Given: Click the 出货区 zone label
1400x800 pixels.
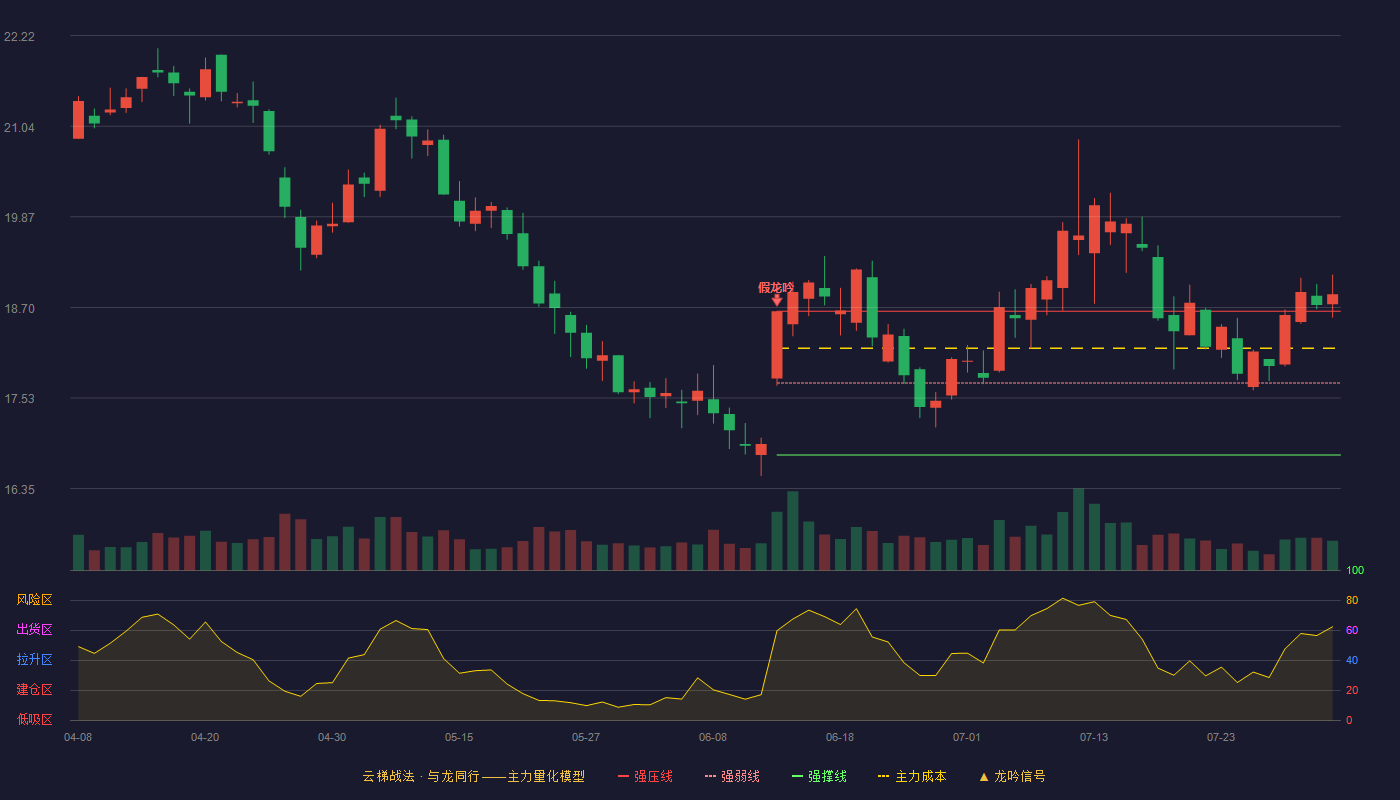Looking at the screenshot, I should (34, 630).
